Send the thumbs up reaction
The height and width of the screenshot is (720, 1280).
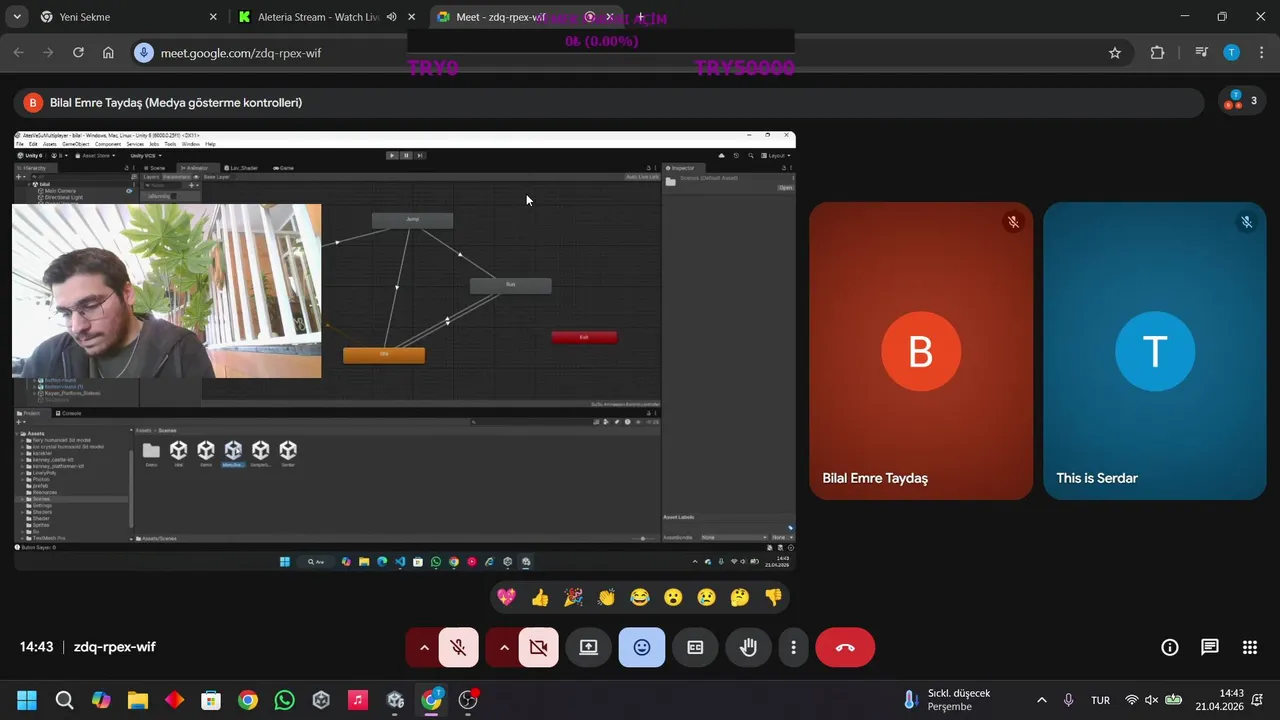(x=540, y=597)
